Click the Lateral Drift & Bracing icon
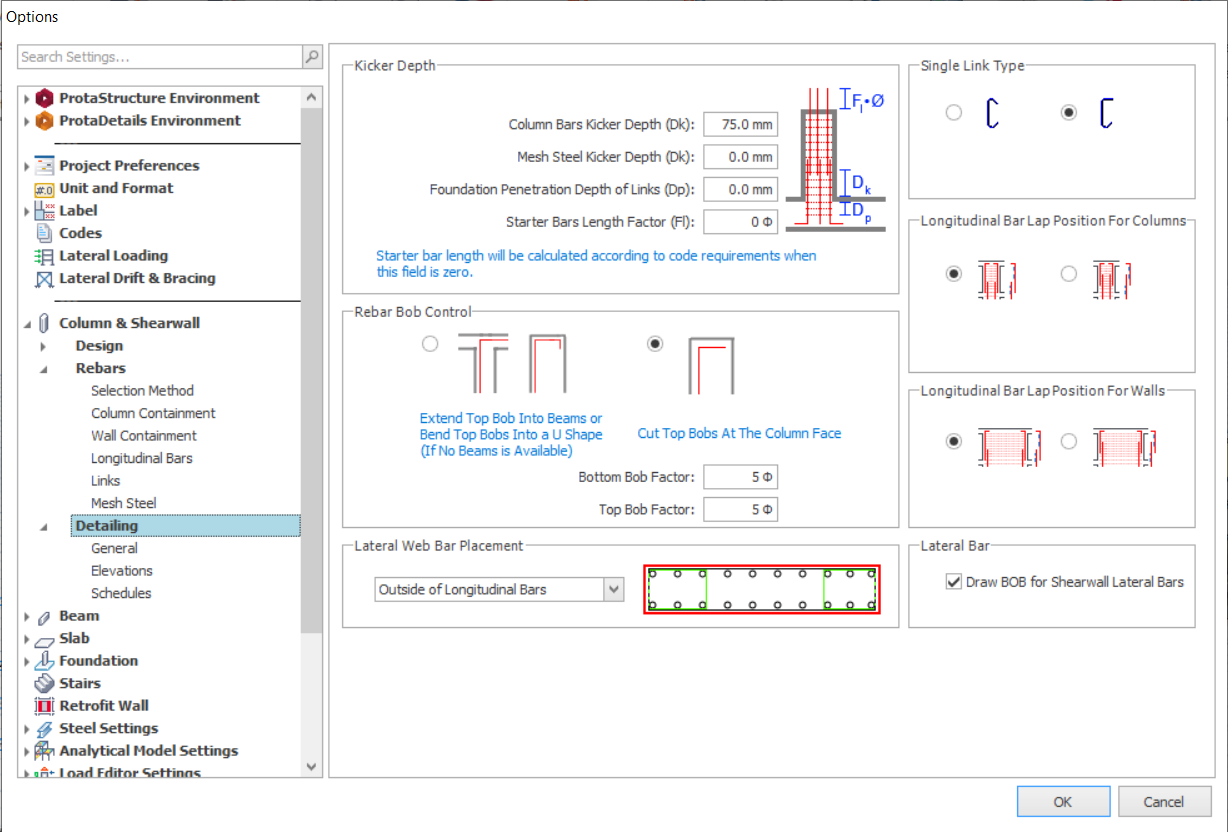This screenshot has height=832, width=1228. pos(44,279)
